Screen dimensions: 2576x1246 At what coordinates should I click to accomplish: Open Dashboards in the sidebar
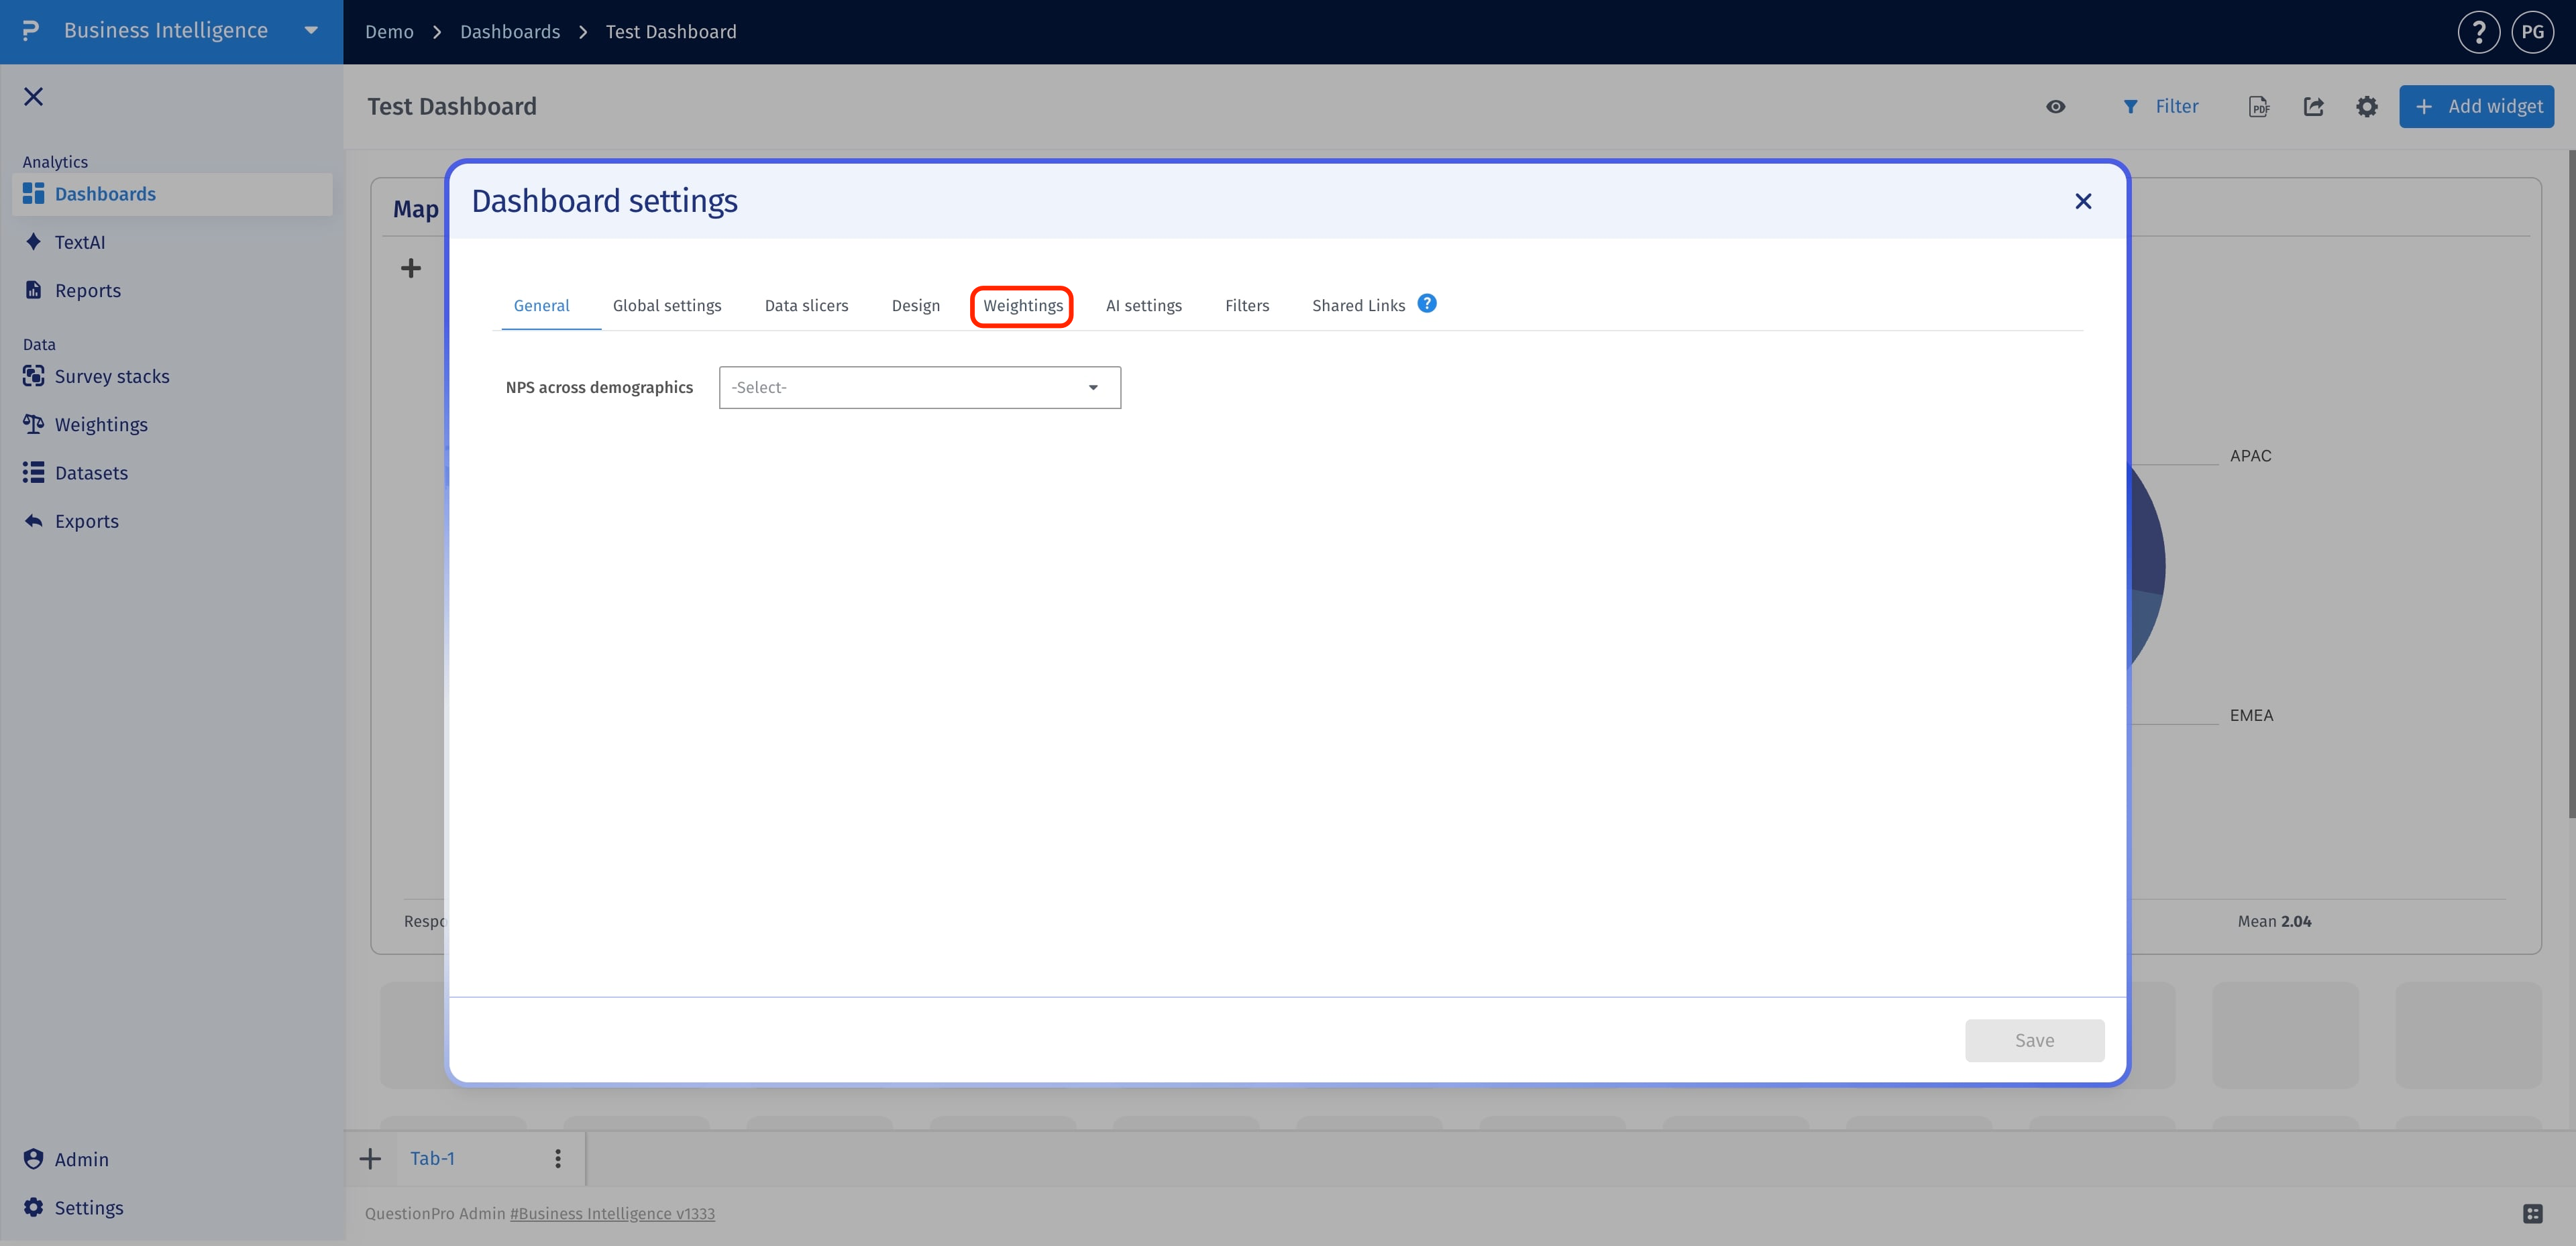[172, 194]
